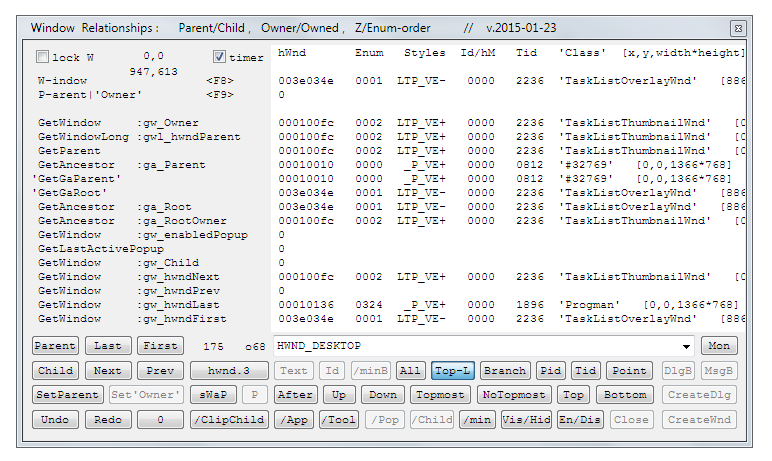The width and height of the screenshot is (772, 461).
Task: Click the sWaP button
Action: pos(213,395)
